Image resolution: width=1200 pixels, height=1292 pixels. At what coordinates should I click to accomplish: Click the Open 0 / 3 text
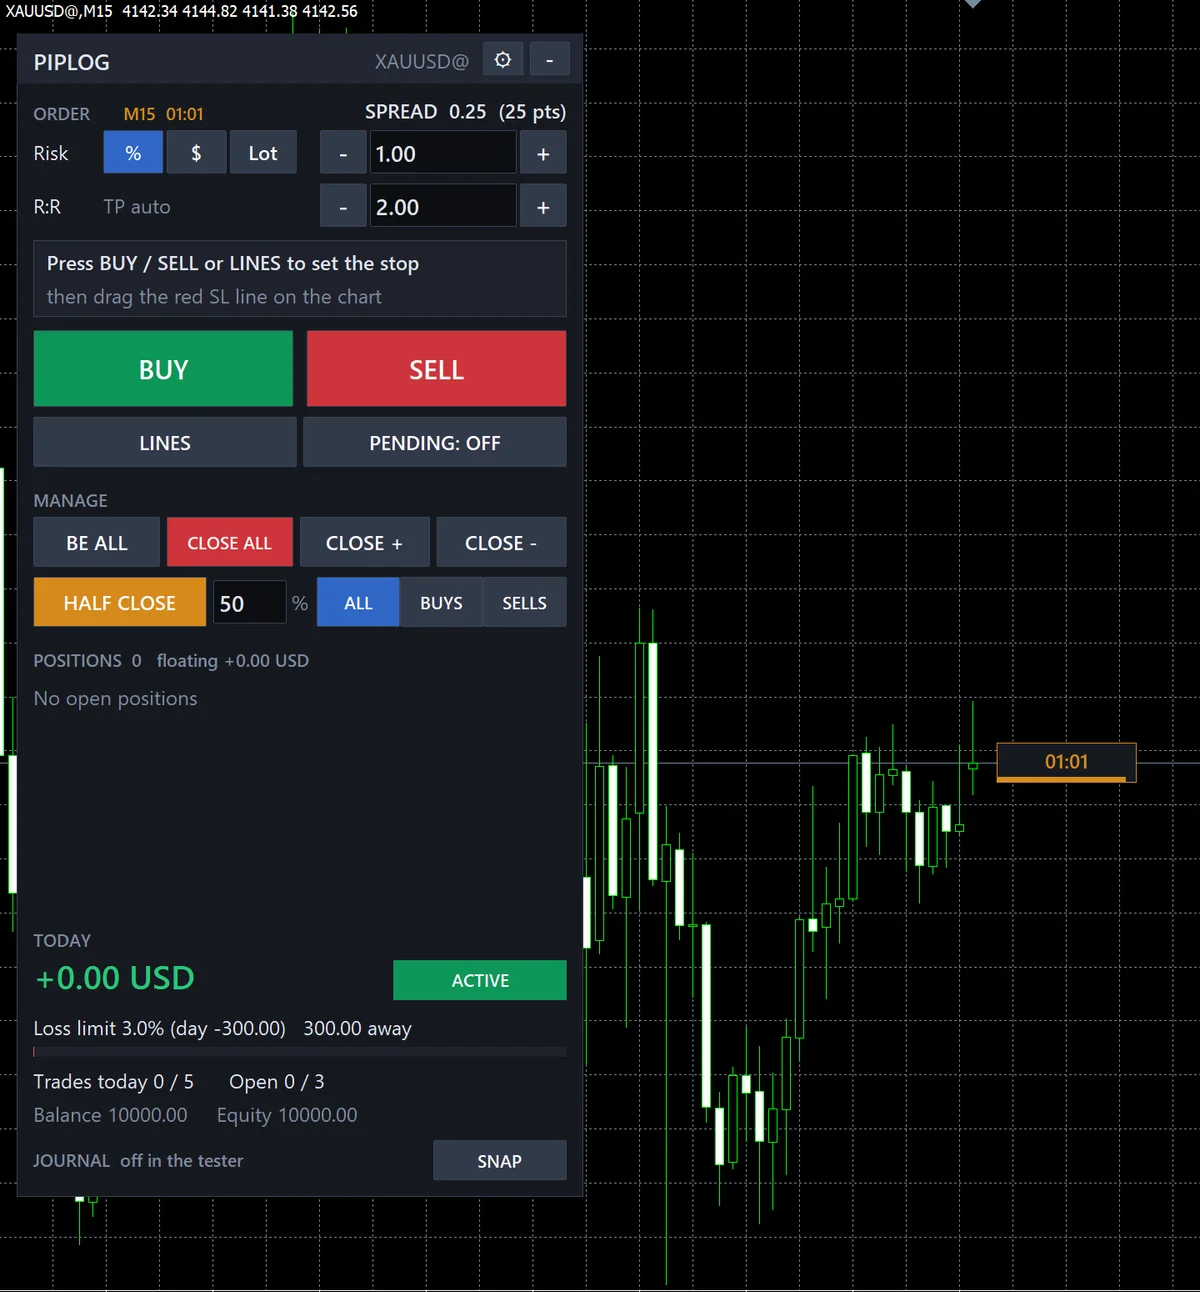tap(277, 1082)
